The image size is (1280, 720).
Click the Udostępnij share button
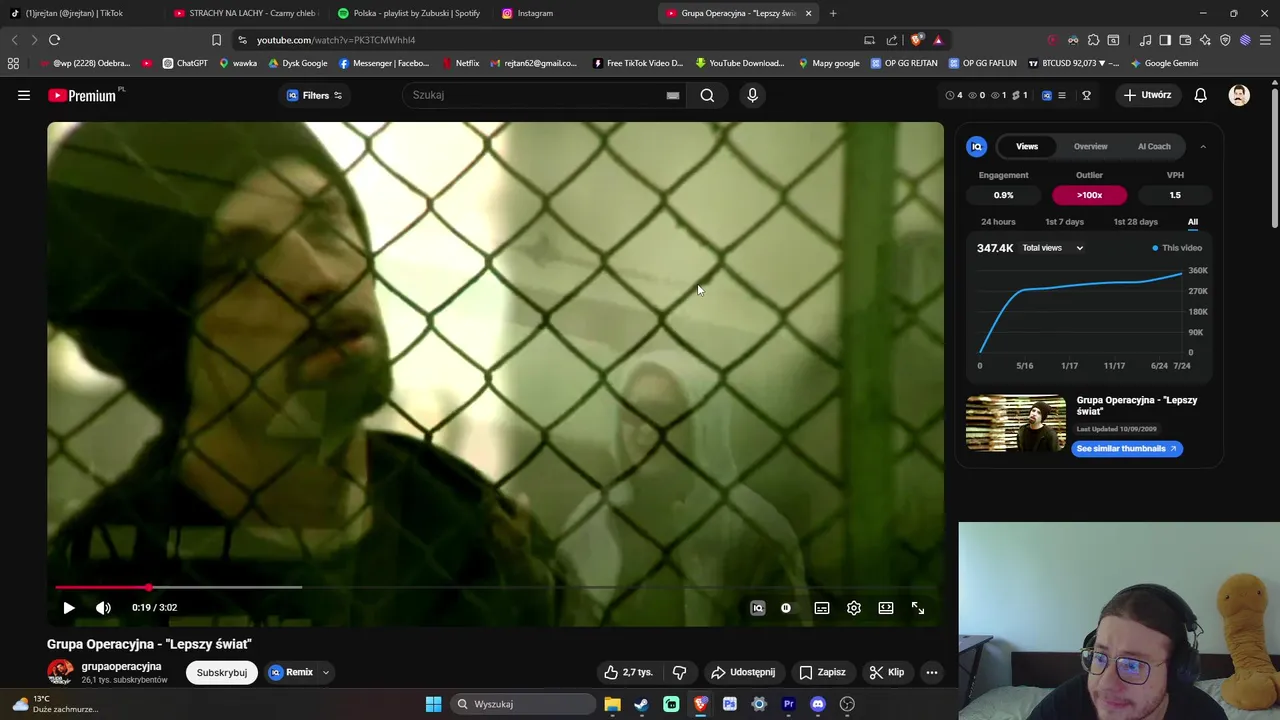click(x=743, y=672)
